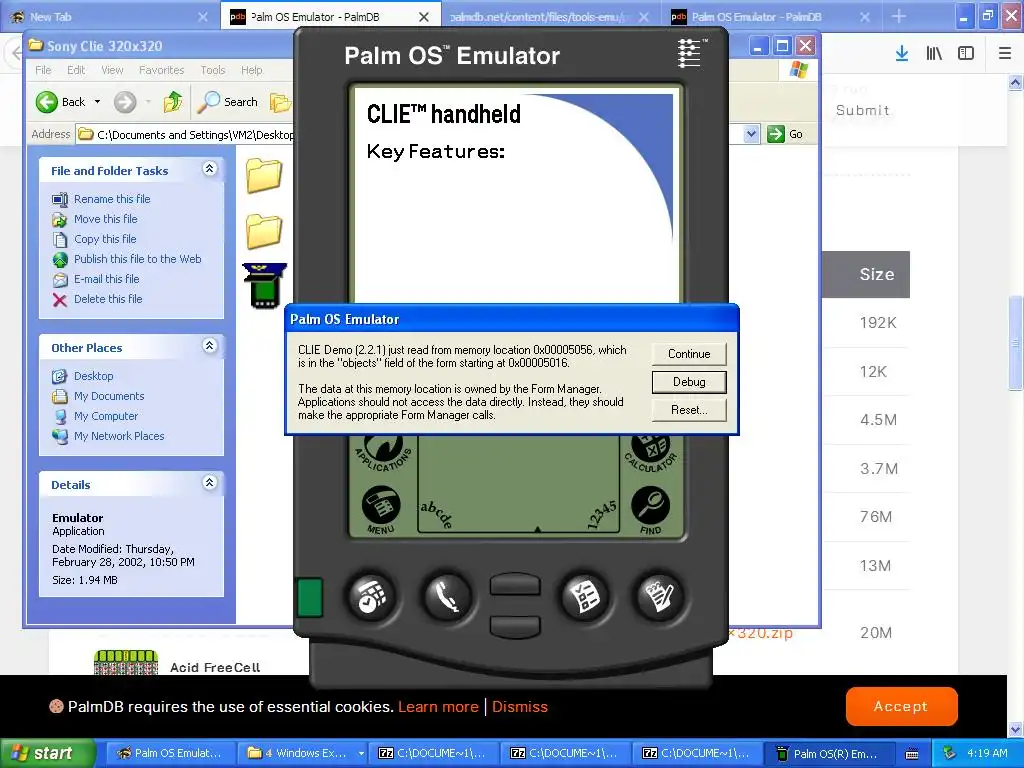Go to My Network Places
1024x768 pixels.
coord(119,436)
